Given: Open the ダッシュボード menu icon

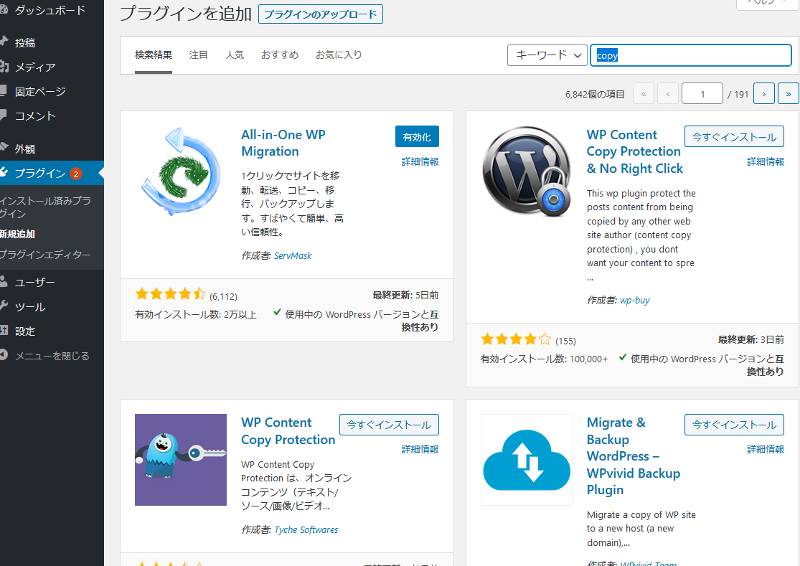Looking at the screenshot, I should pos(3,10).
